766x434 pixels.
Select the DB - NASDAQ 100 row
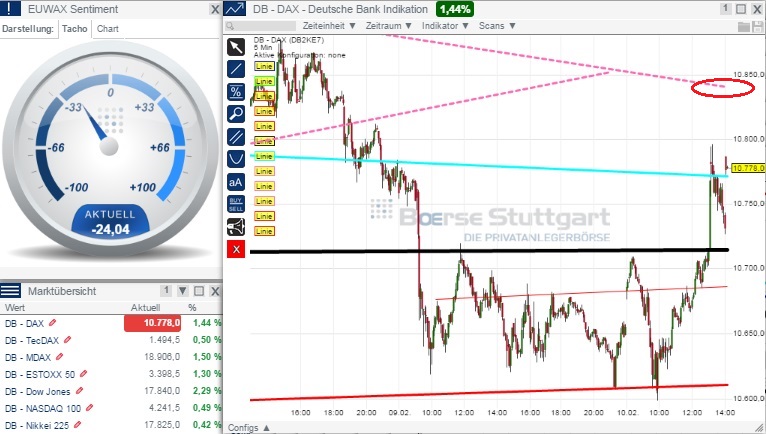(111, 408)
